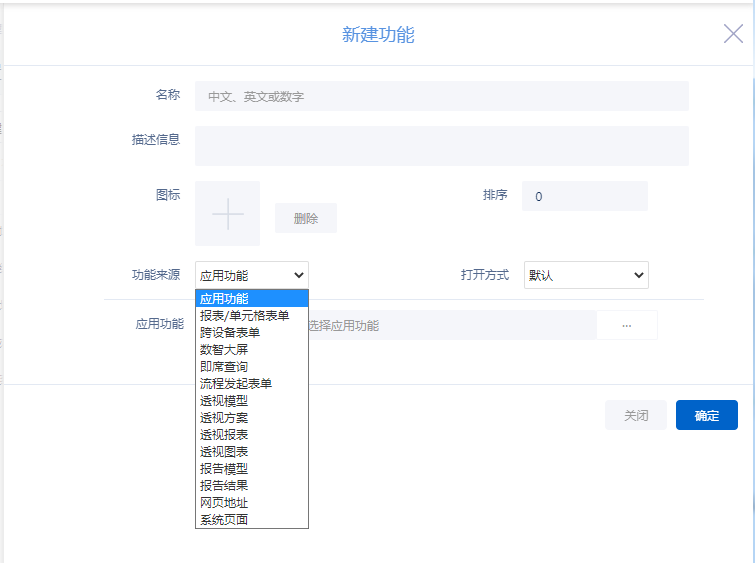Viewport: 755px width, 563px height.
Task: Select 报表/单元格表单 from the list
Action: click(244, 315)
